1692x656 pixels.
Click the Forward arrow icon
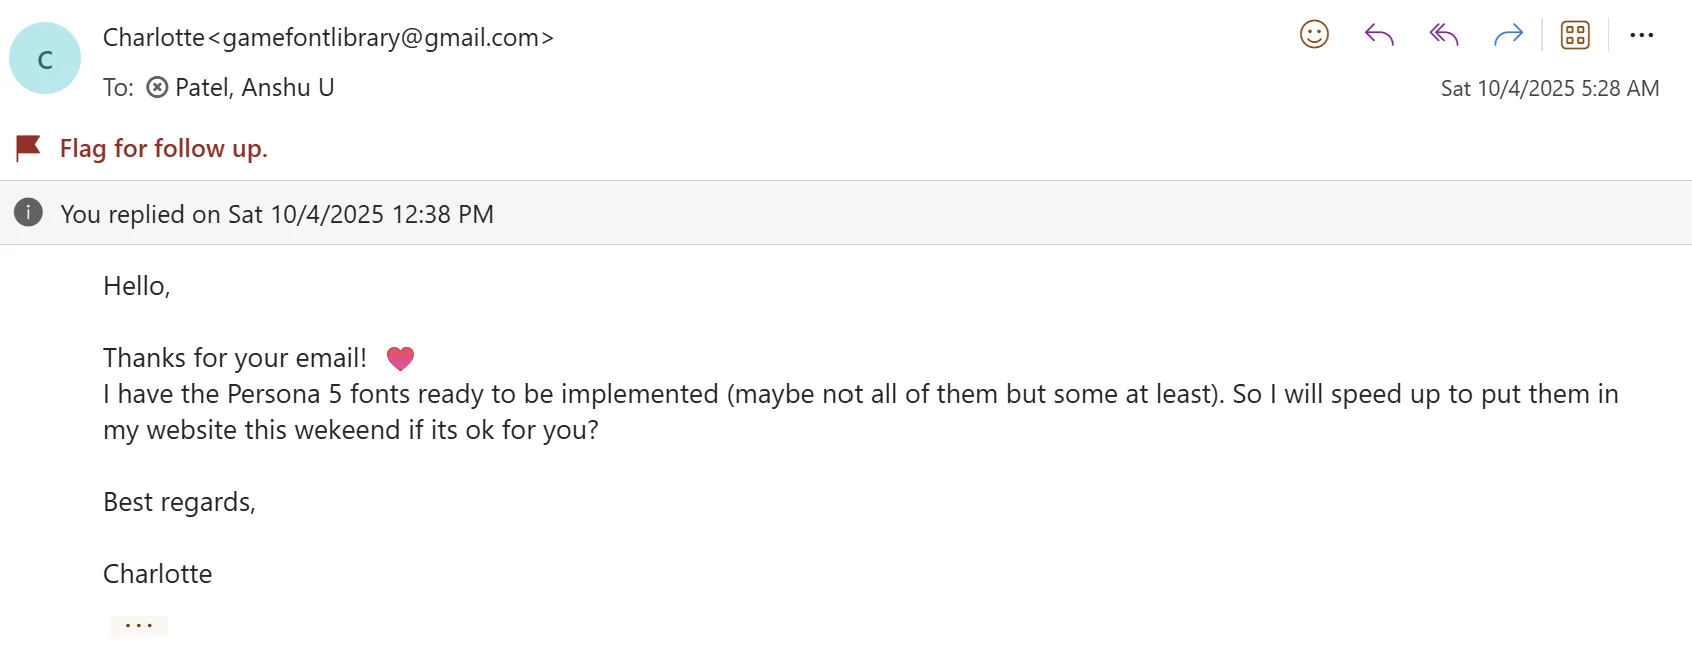1508,35
